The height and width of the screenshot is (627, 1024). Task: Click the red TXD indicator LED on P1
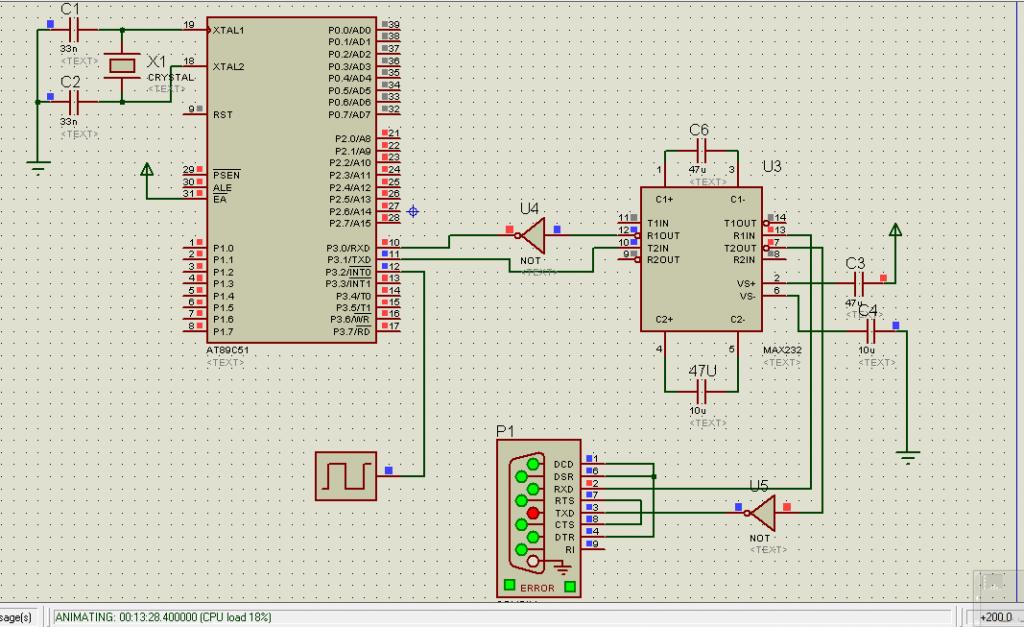(x=533, y=513)
